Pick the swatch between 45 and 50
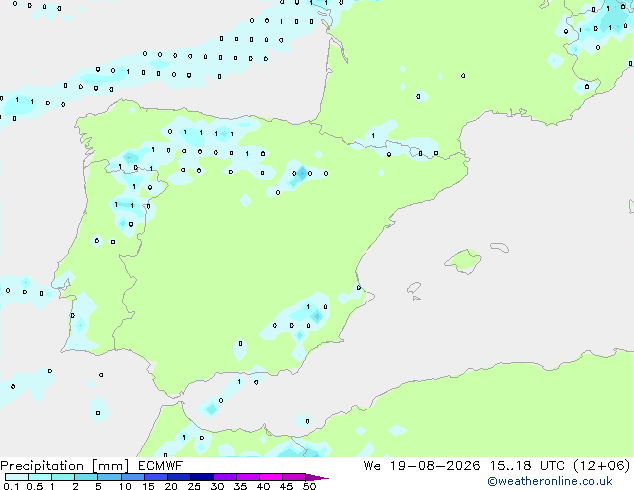Image resolution: width=634 pixels, height=490 pixels. click(x=294, y=477)
